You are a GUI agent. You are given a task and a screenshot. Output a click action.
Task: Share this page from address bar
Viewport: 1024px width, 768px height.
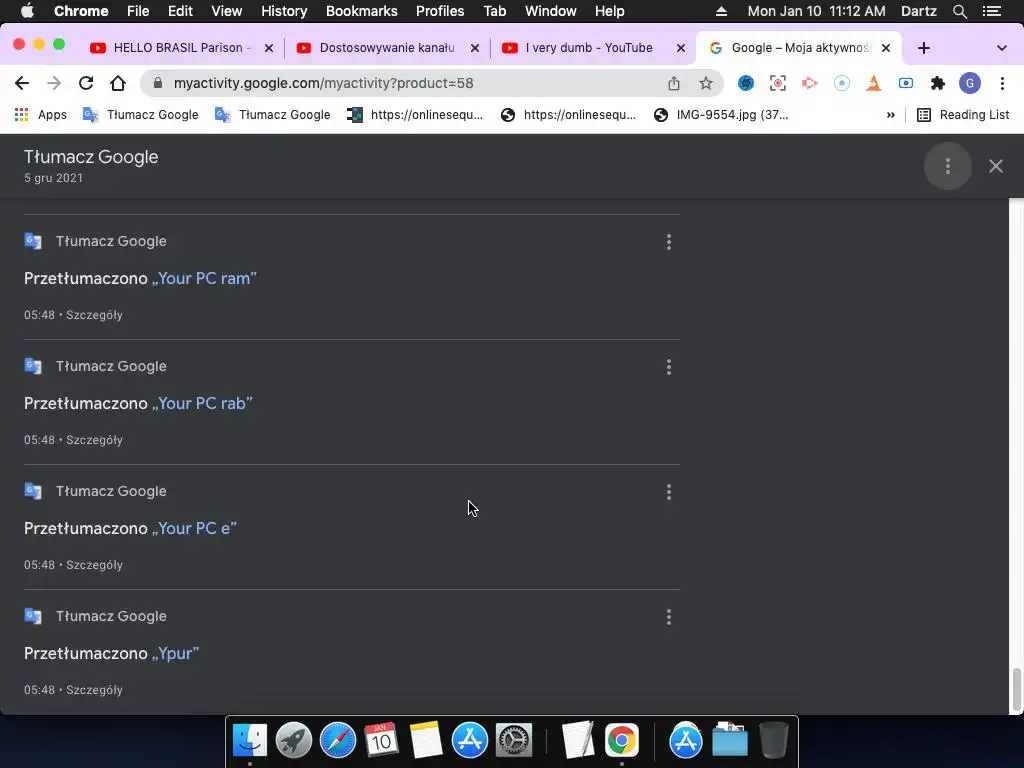coord(673,83)
